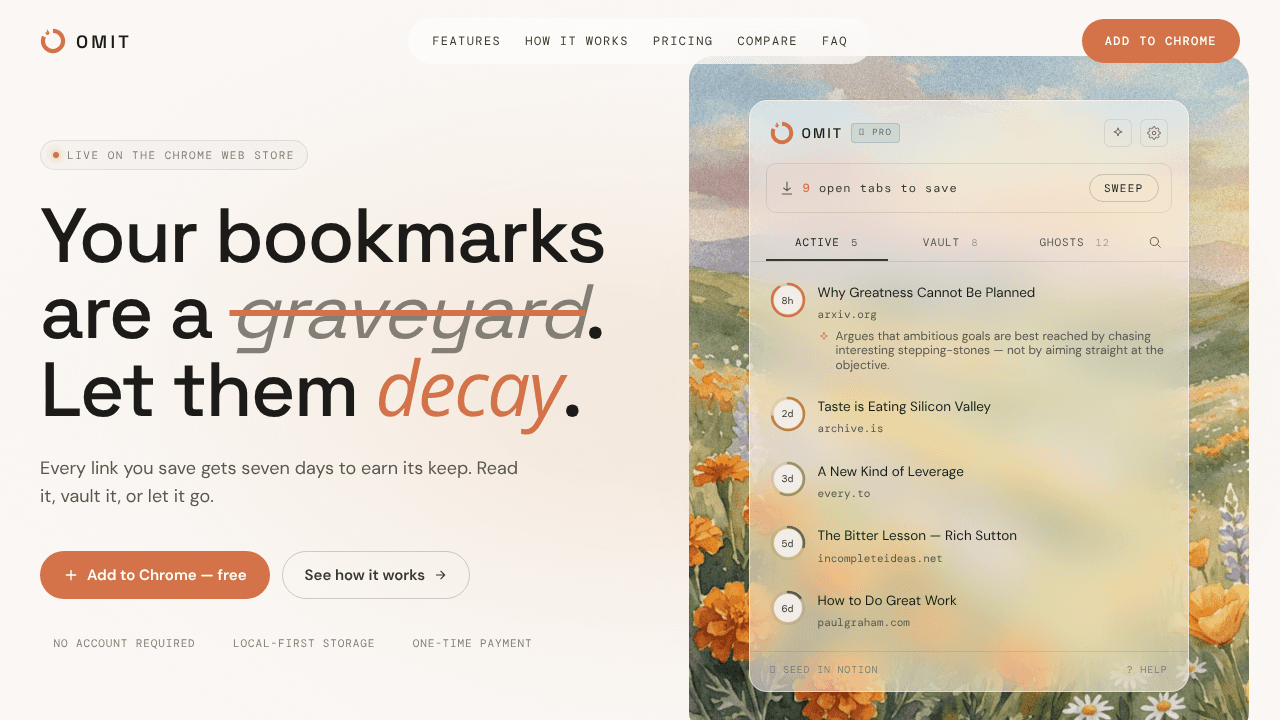Open Why Greatness Cannot Be Planned
Viewport: 1280px width, 720px height.
click(x=926, y=293)
